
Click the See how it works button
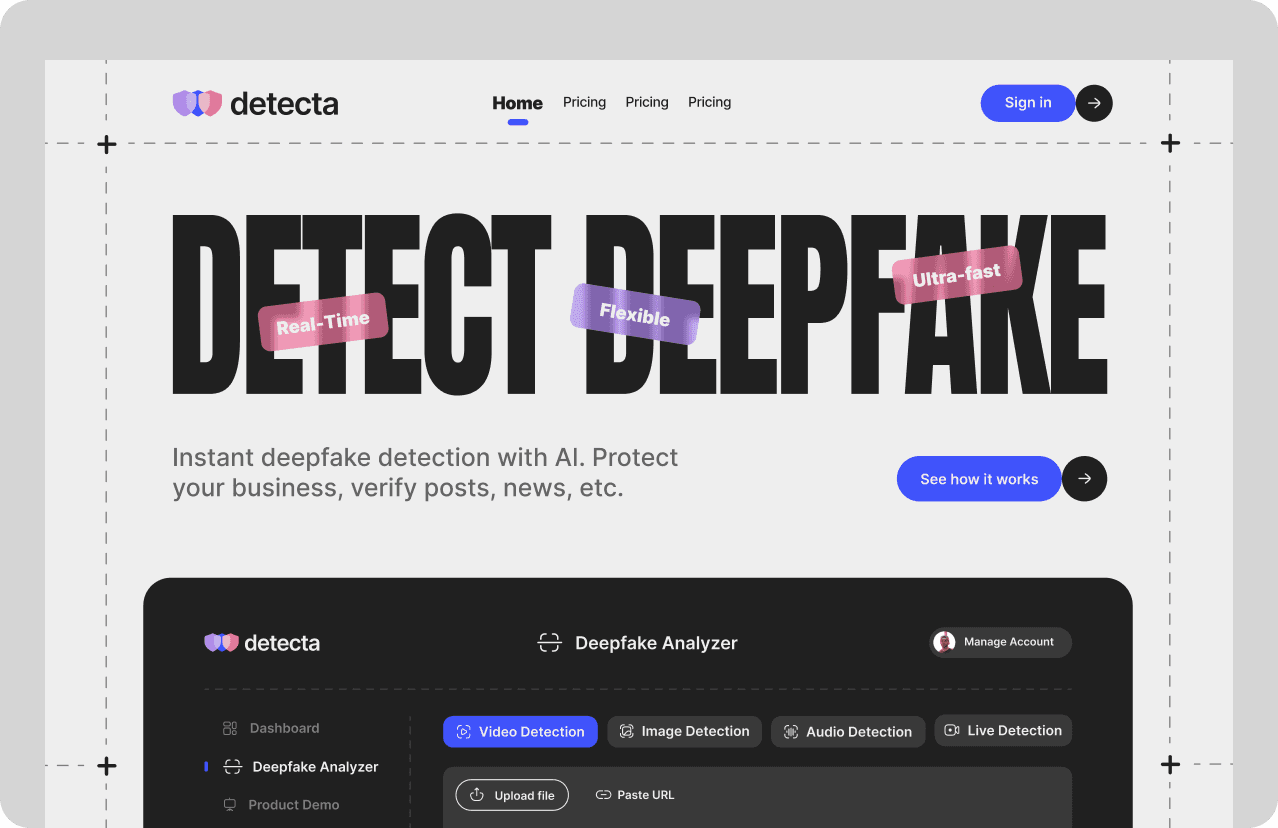coord(979,479)
